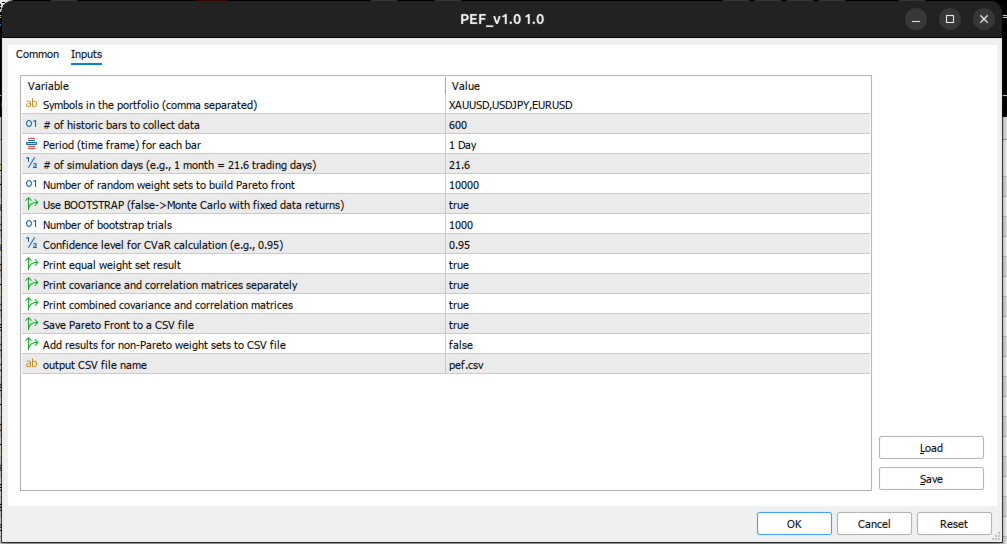This screenshot has height=544, width=1007.
Task: Click the fraction icon beside Confidence level for CVaR
Action: [x=31, y=244]
